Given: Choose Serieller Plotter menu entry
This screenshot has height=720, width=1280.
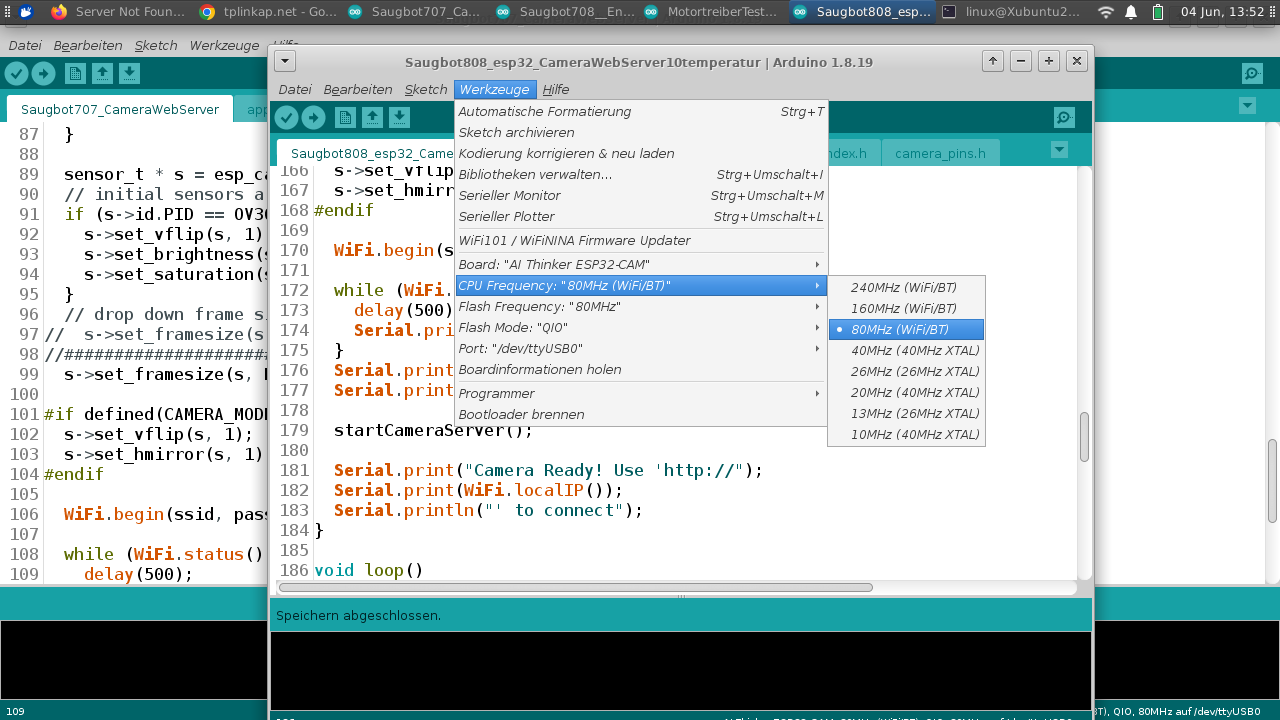Looking at the screenshot, I should tap(641, 216).
